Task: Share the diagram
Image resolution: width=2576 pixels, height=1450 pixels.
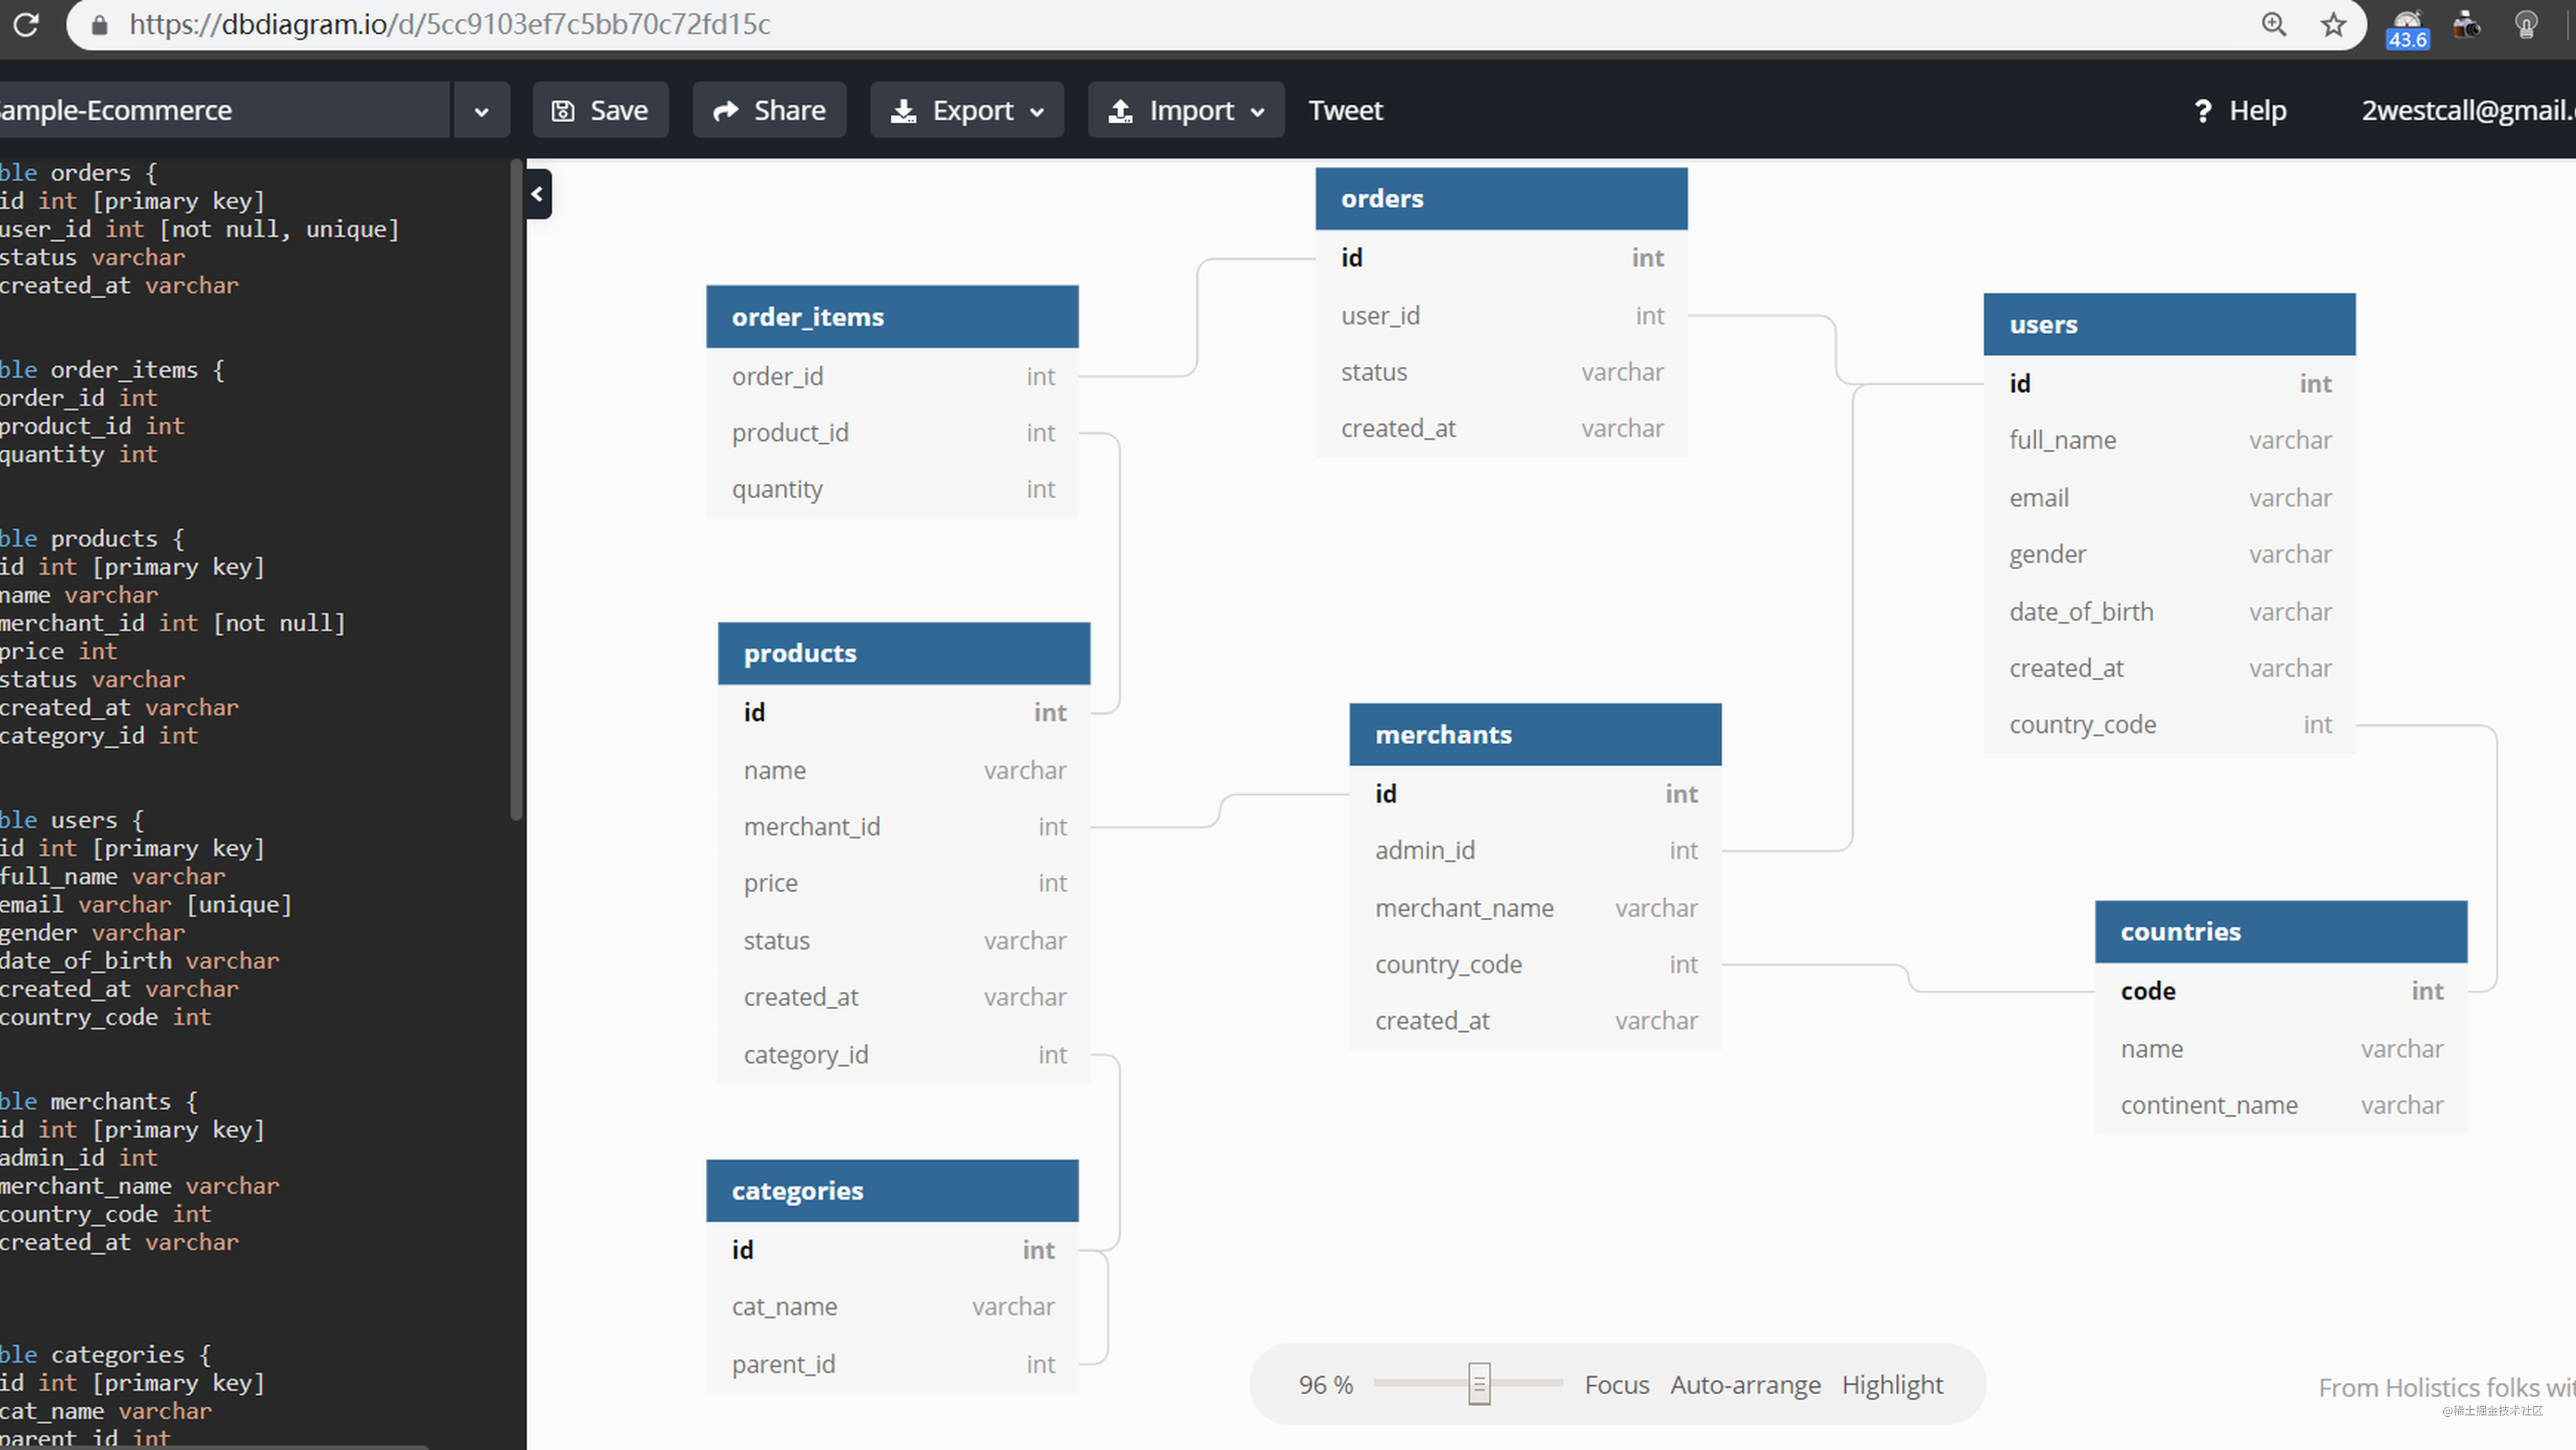Action: pyautogui.click(x=769, y=110)
